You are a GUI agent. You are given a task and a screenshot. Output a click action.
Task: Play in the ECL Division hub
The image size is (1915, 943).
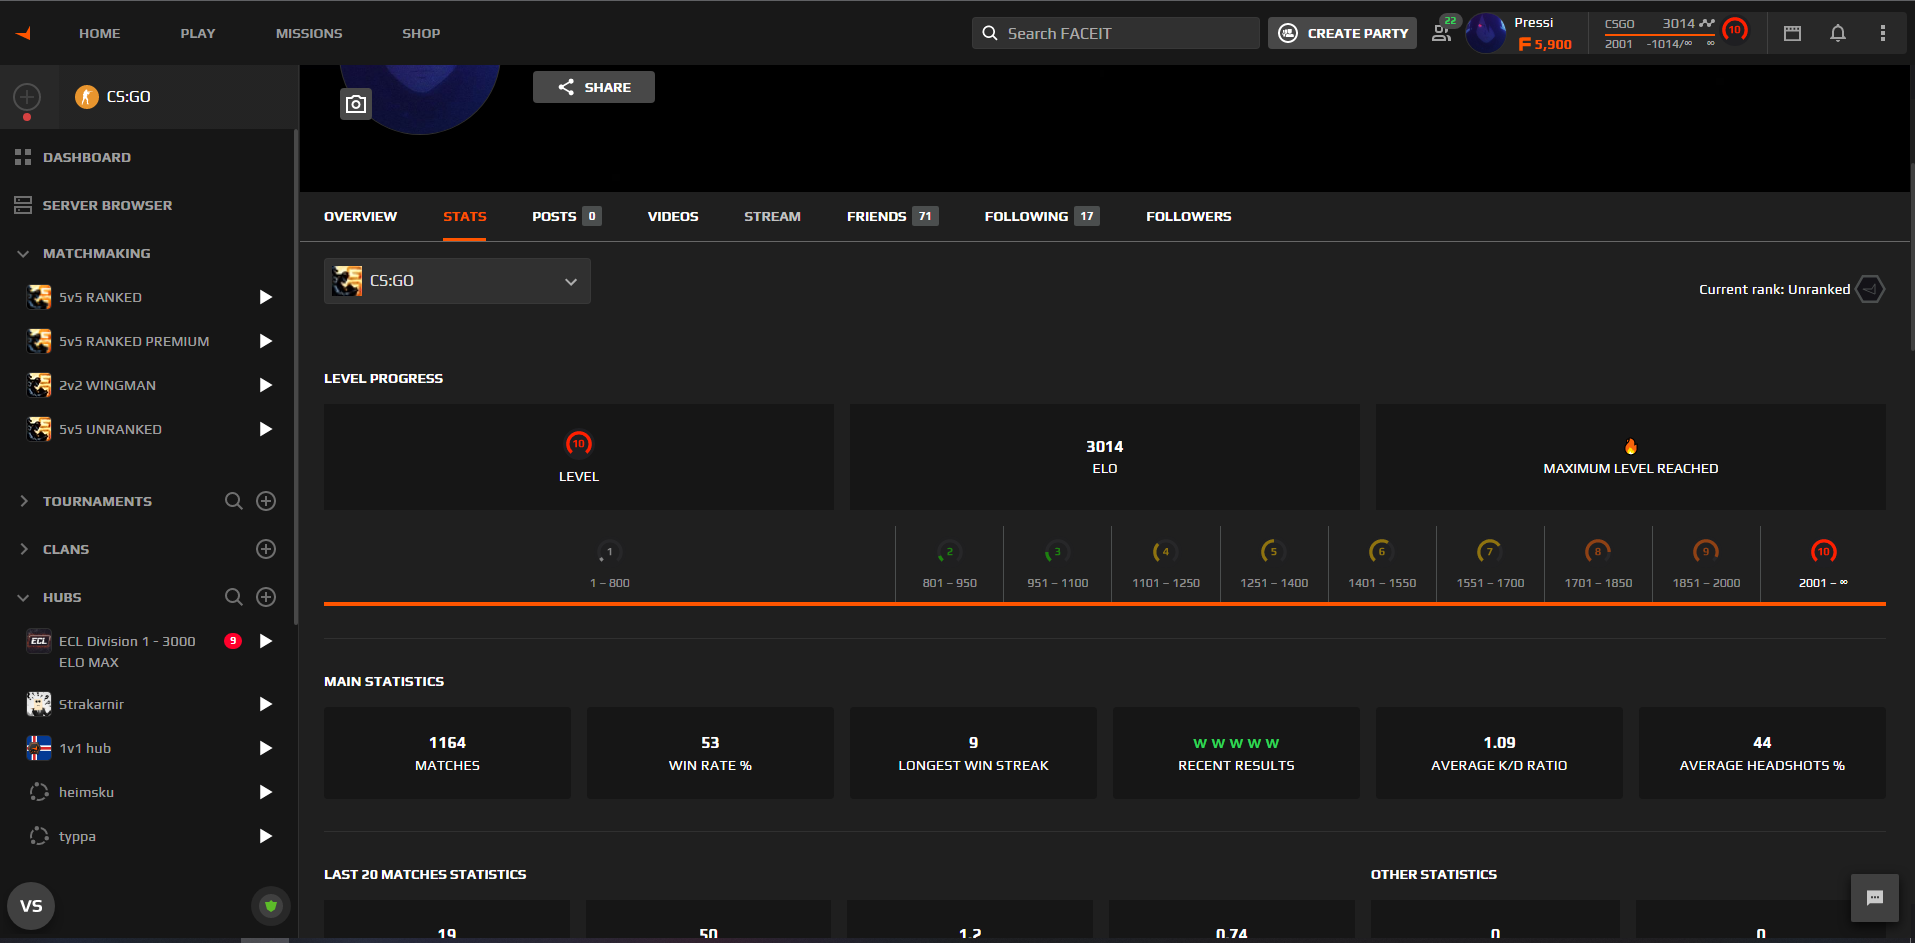point(266,641)
